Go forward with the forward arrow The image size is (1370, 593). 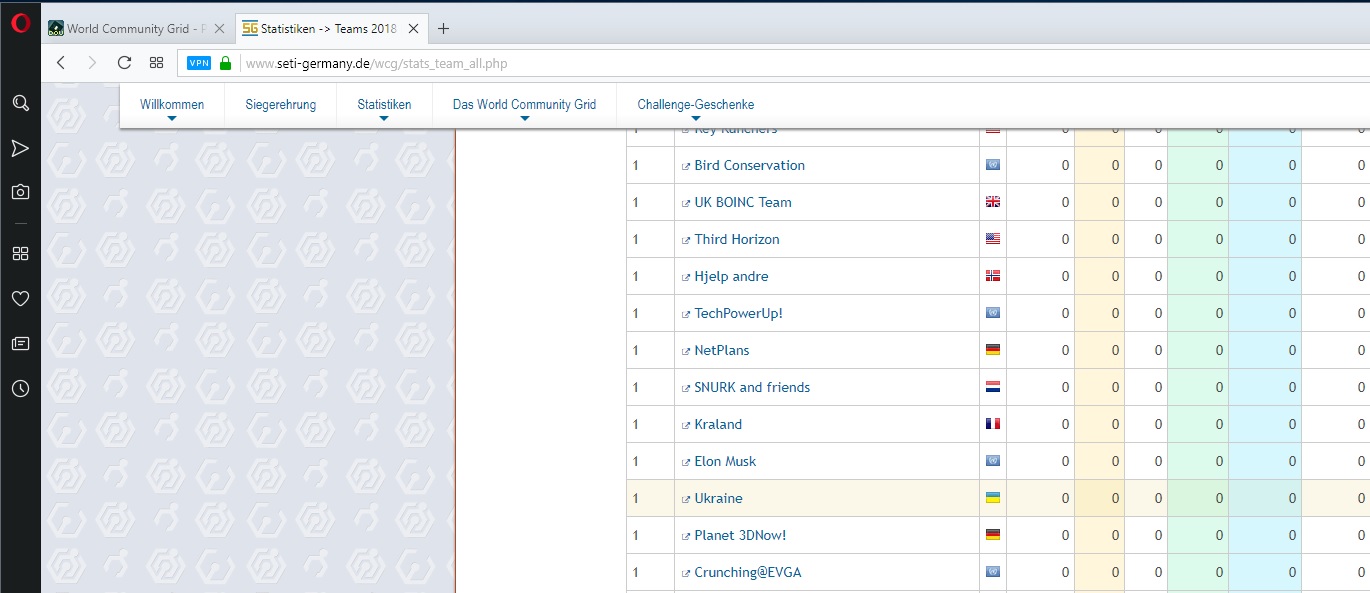tap(92, 63)
